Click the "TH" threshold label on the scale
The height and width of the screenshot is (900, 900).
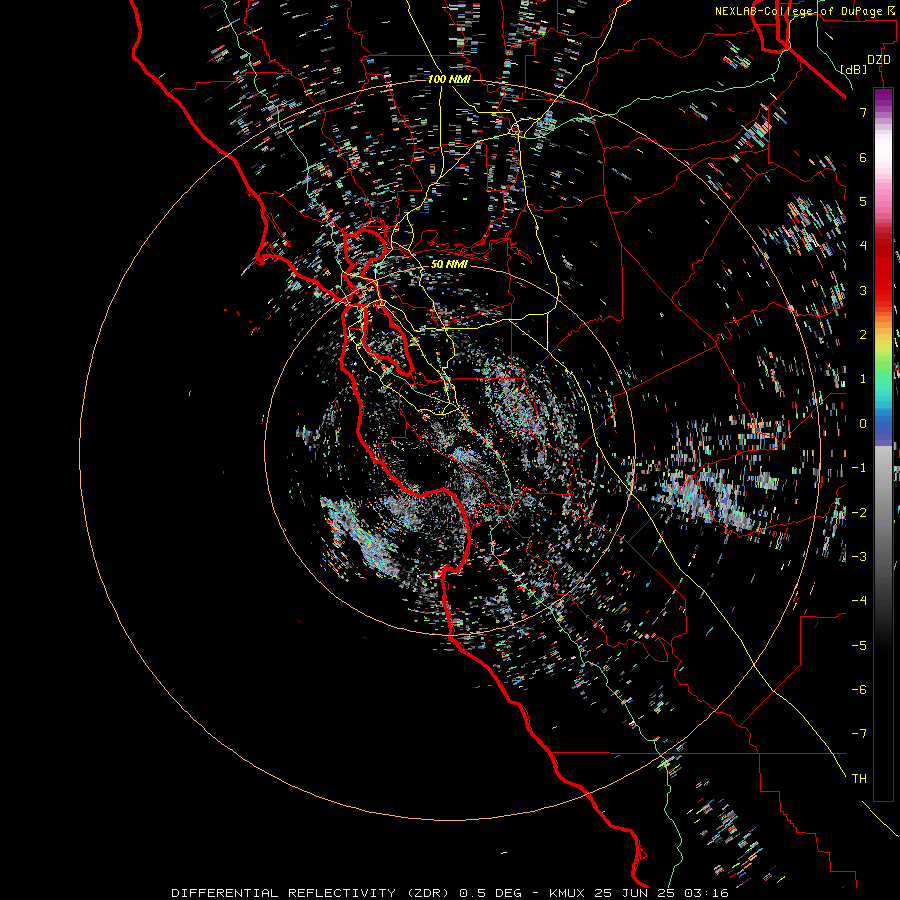point(859,778)
